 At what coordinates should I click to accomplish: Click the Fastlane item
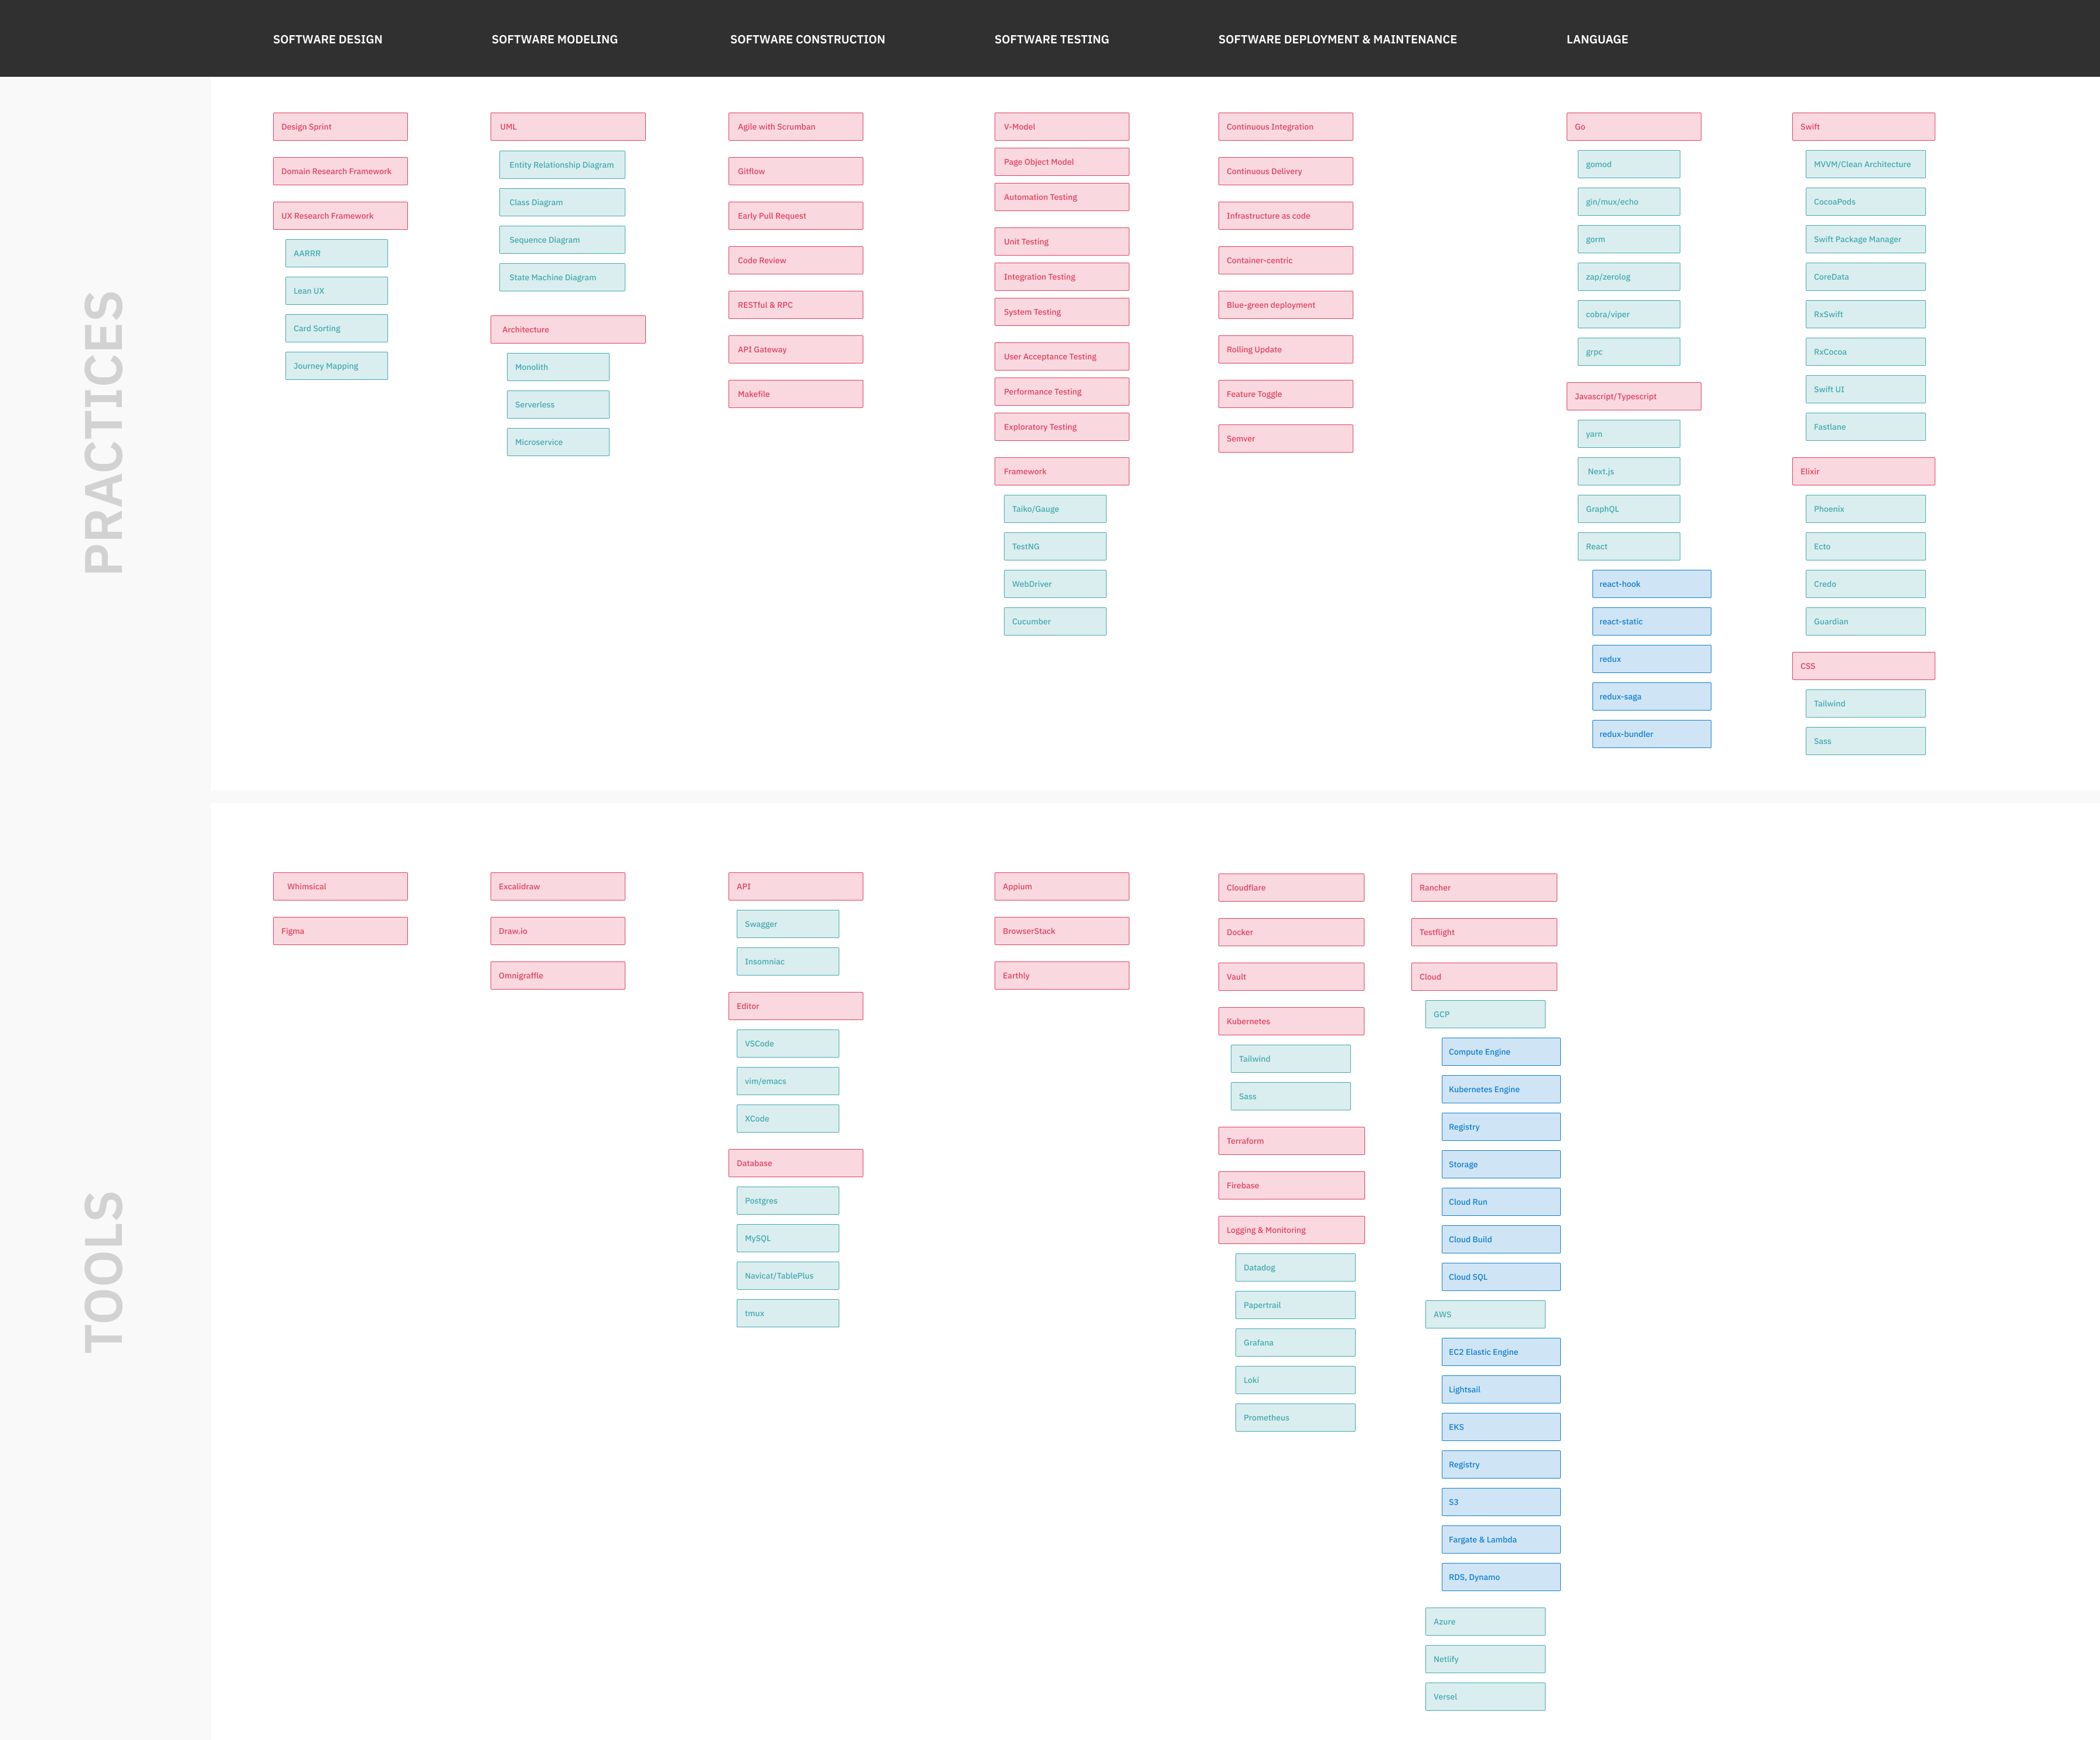point(1866,427)
